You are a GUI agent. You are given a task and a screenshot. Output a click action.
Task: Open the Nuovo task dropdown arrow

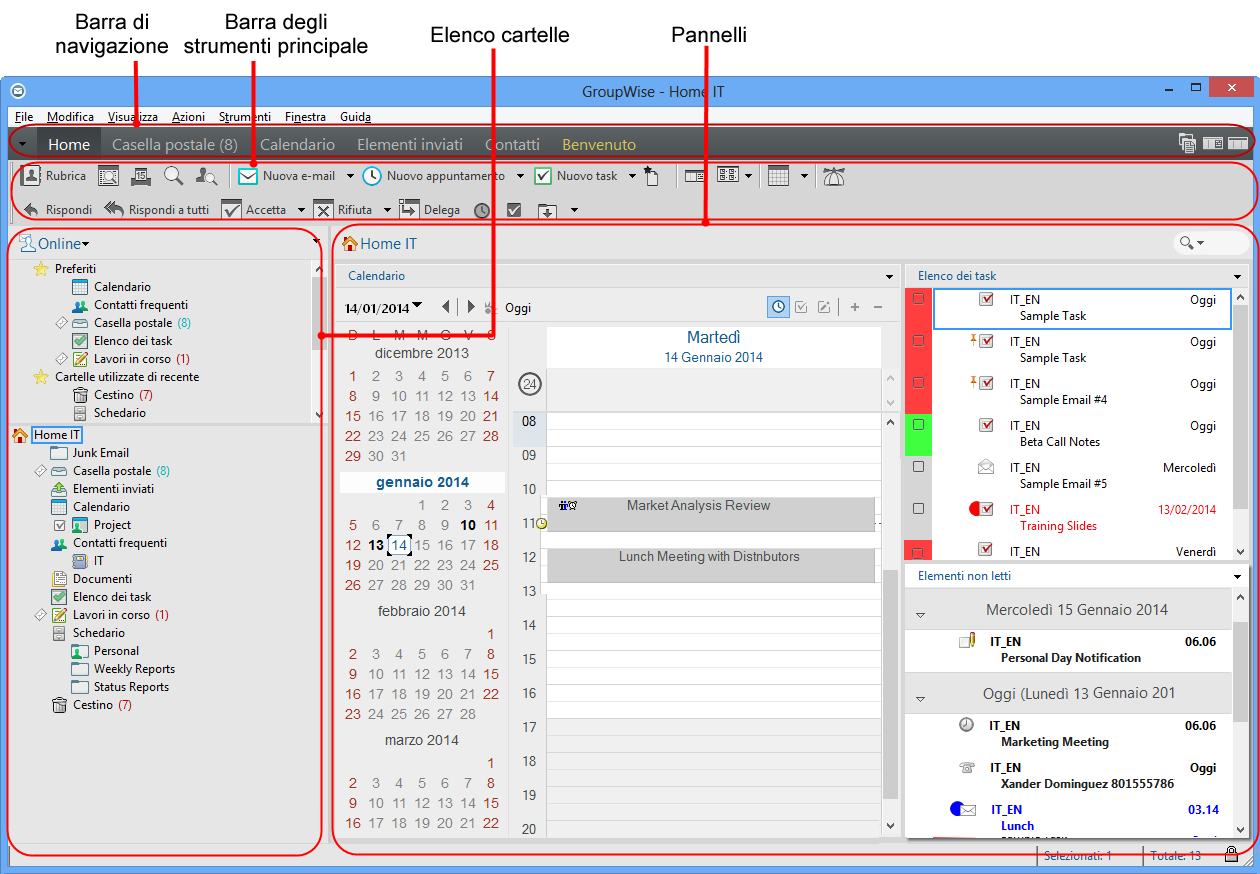point(632,176)
